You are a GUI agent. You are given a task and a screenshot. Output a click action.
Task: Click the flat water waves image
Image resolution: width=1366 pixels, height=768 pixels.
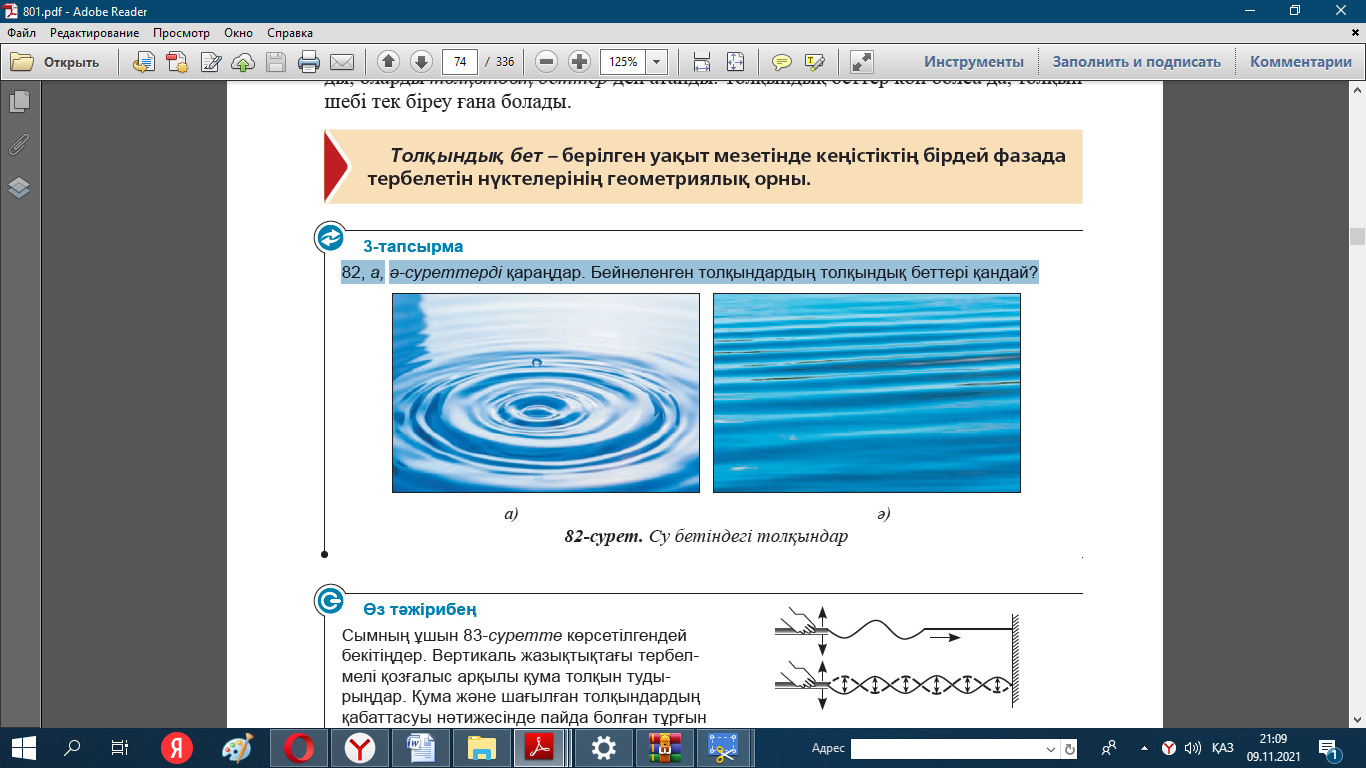point(867,393)
